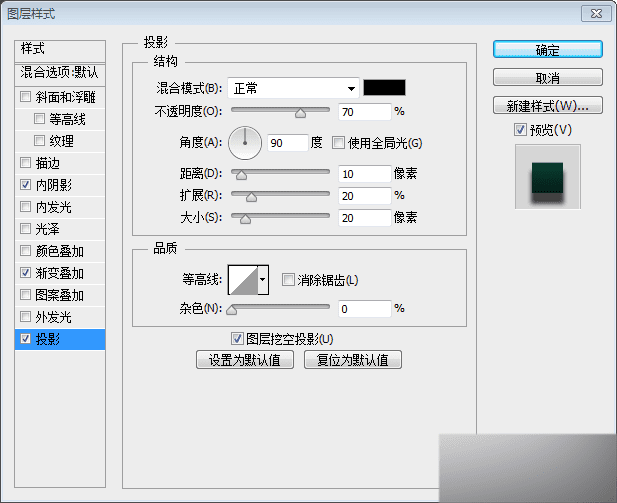This screenshot has width=617, height=503.
Task: Open the 内阴影 settings page
Action: click(54, 185)
